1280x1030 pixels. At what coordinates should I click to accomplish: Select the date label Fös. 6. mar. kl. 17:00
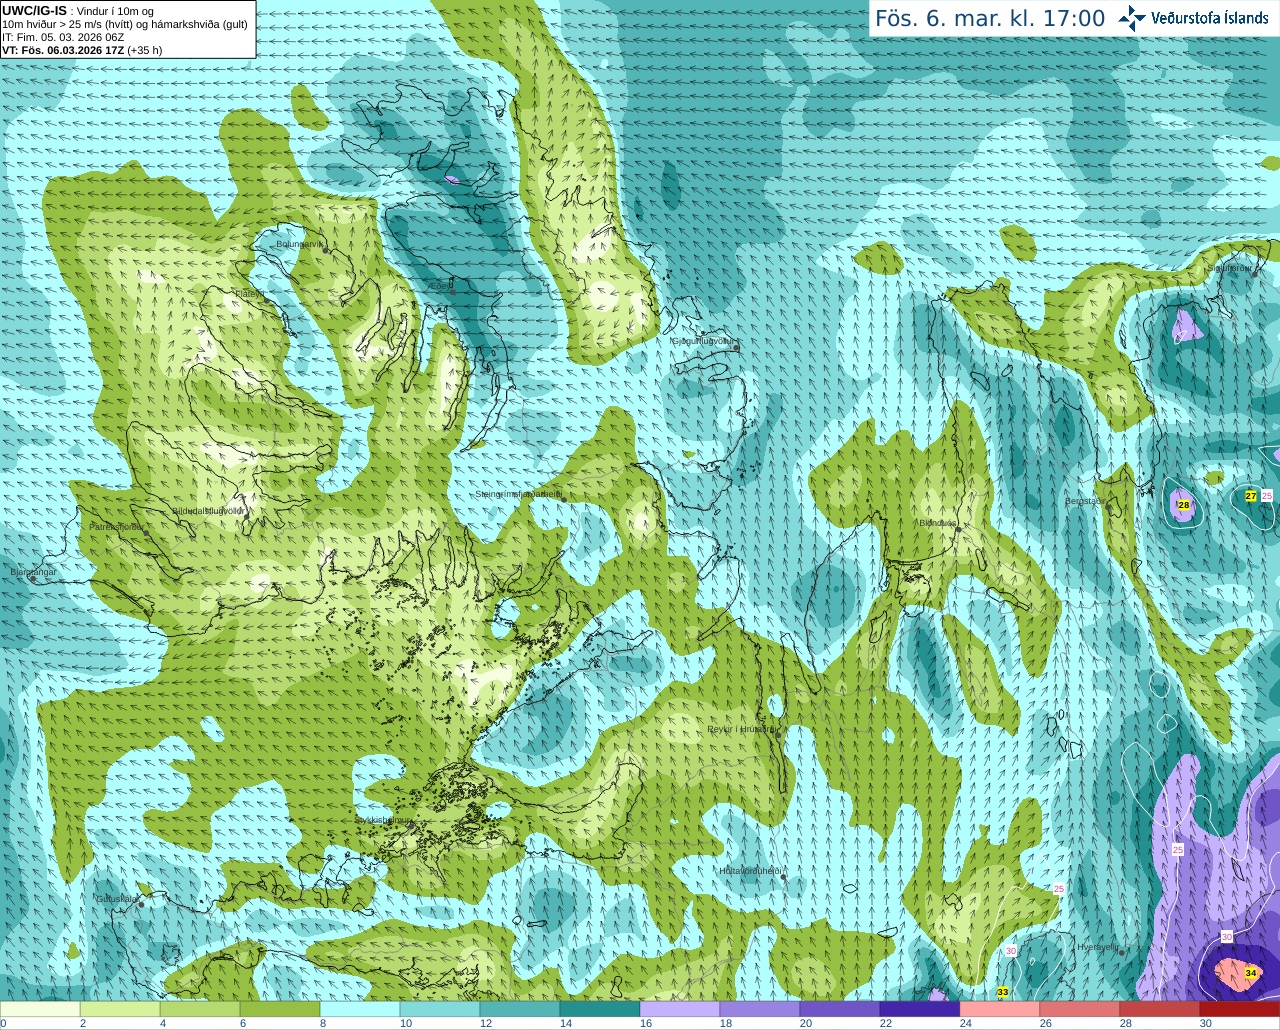point(990,19)
